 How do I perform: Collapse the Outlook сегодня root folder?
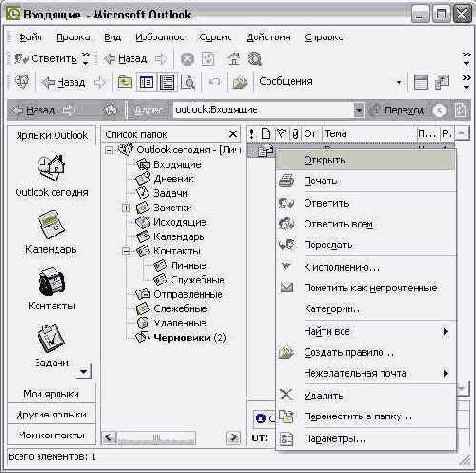click(x=109, y=150)
